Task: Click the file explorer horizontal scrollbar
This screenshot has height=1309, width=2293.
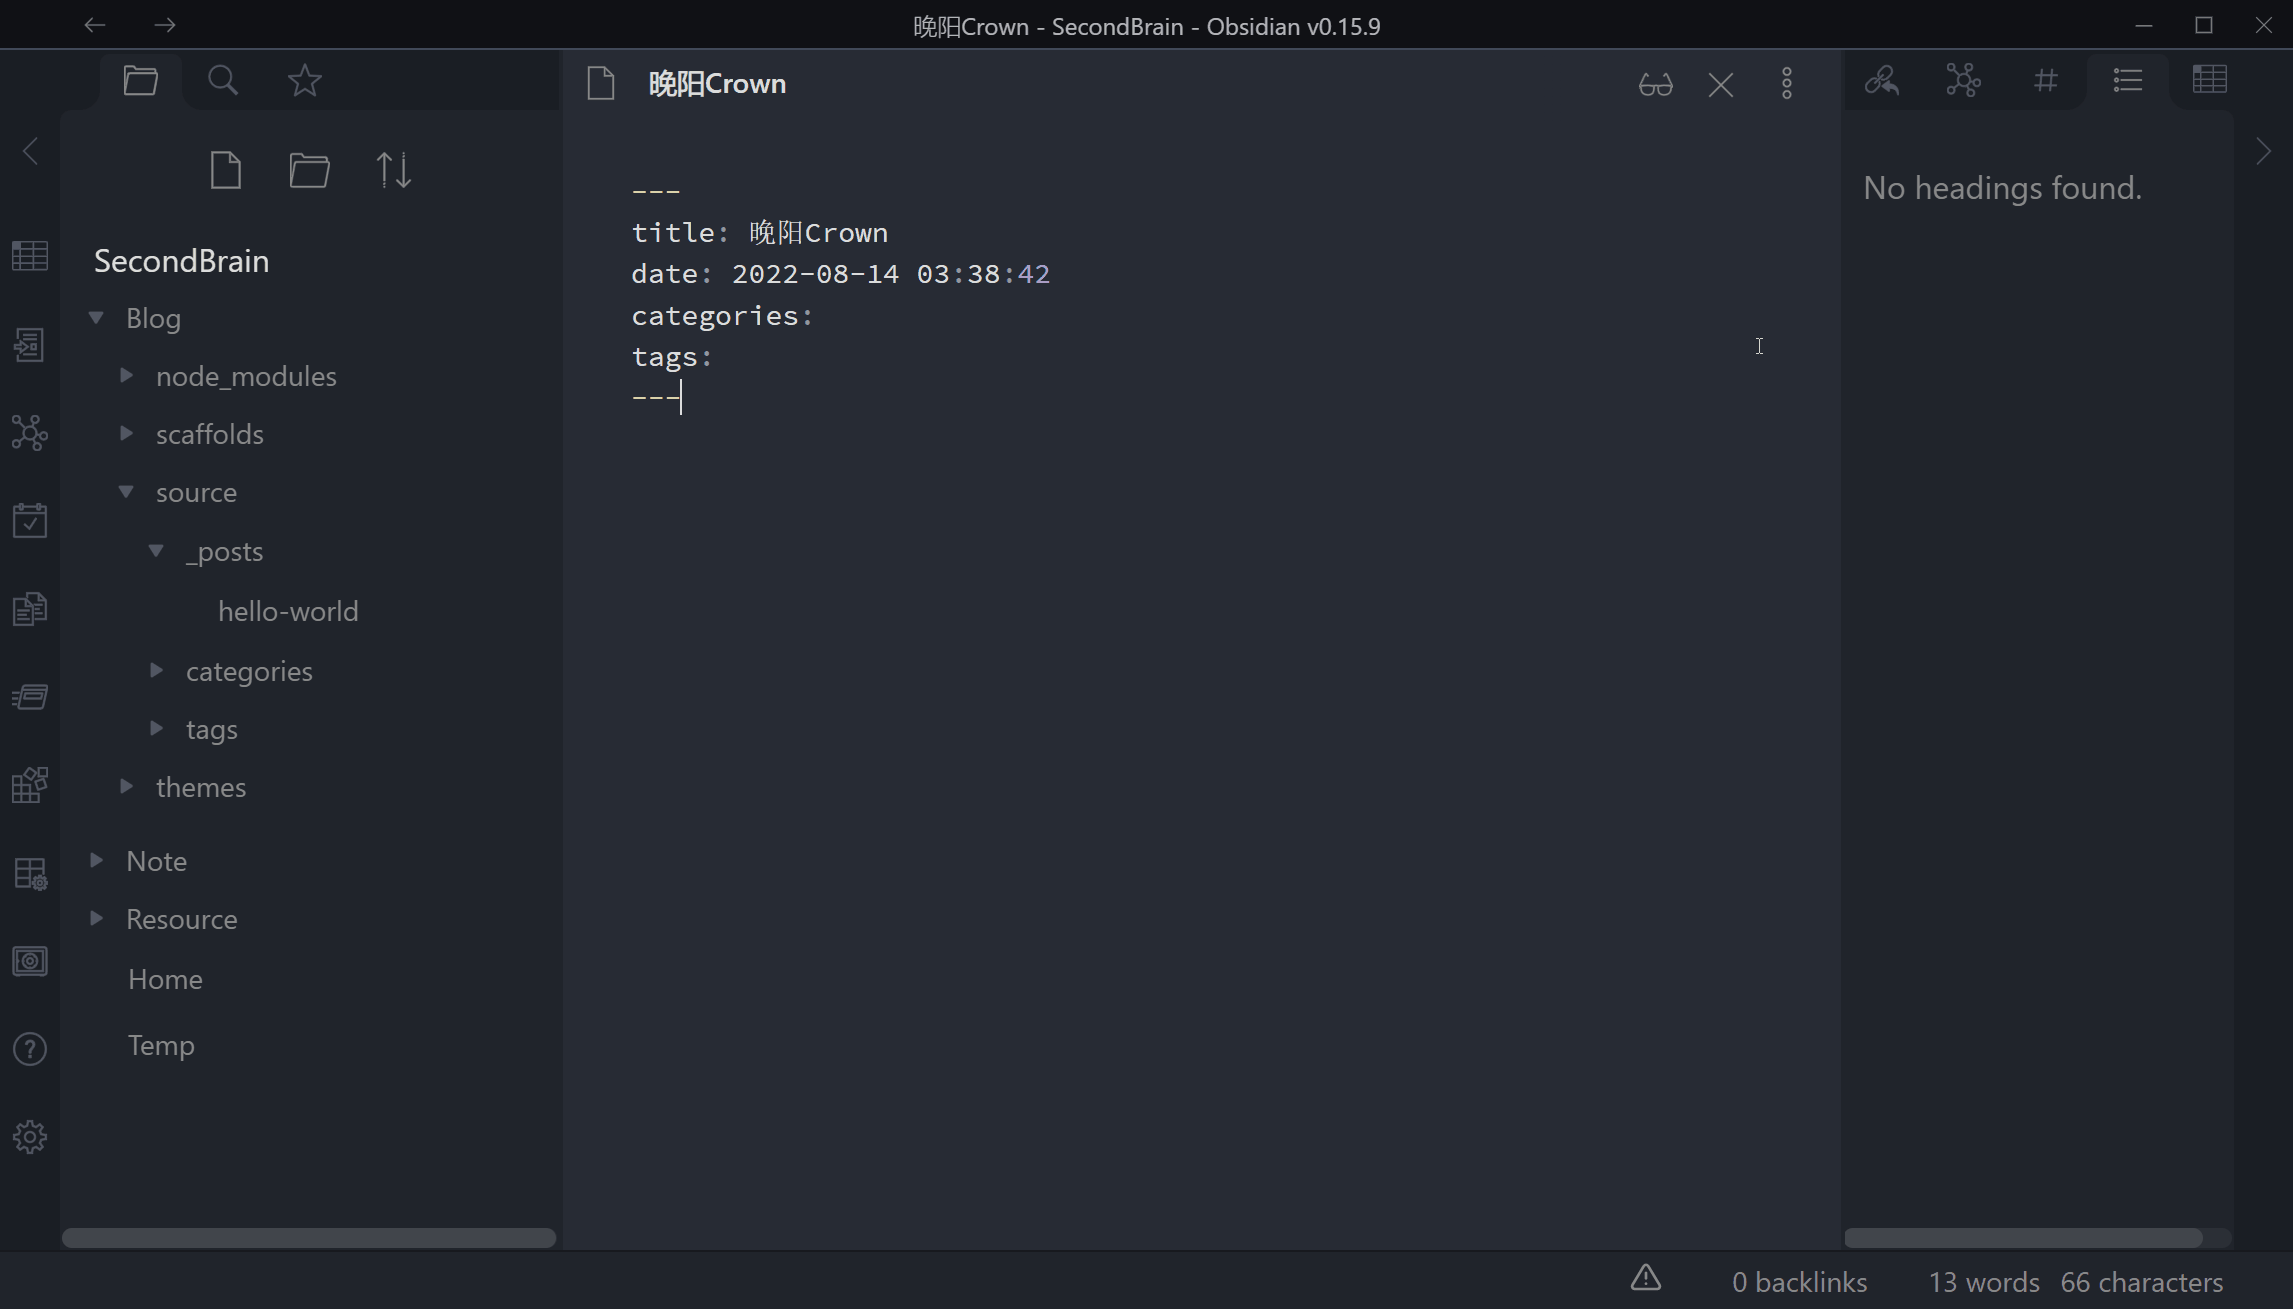Action: (308, 1238)
